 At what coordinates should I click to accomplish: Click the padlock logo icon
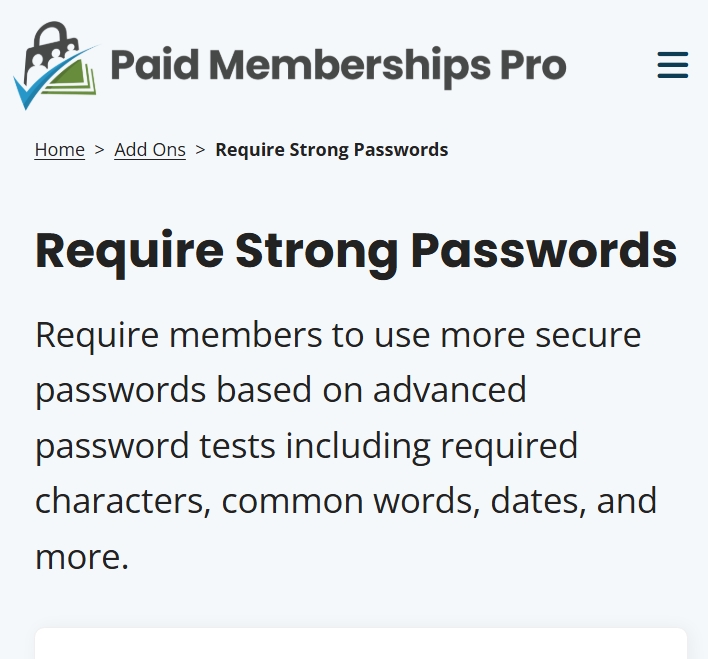coord(55,65)
